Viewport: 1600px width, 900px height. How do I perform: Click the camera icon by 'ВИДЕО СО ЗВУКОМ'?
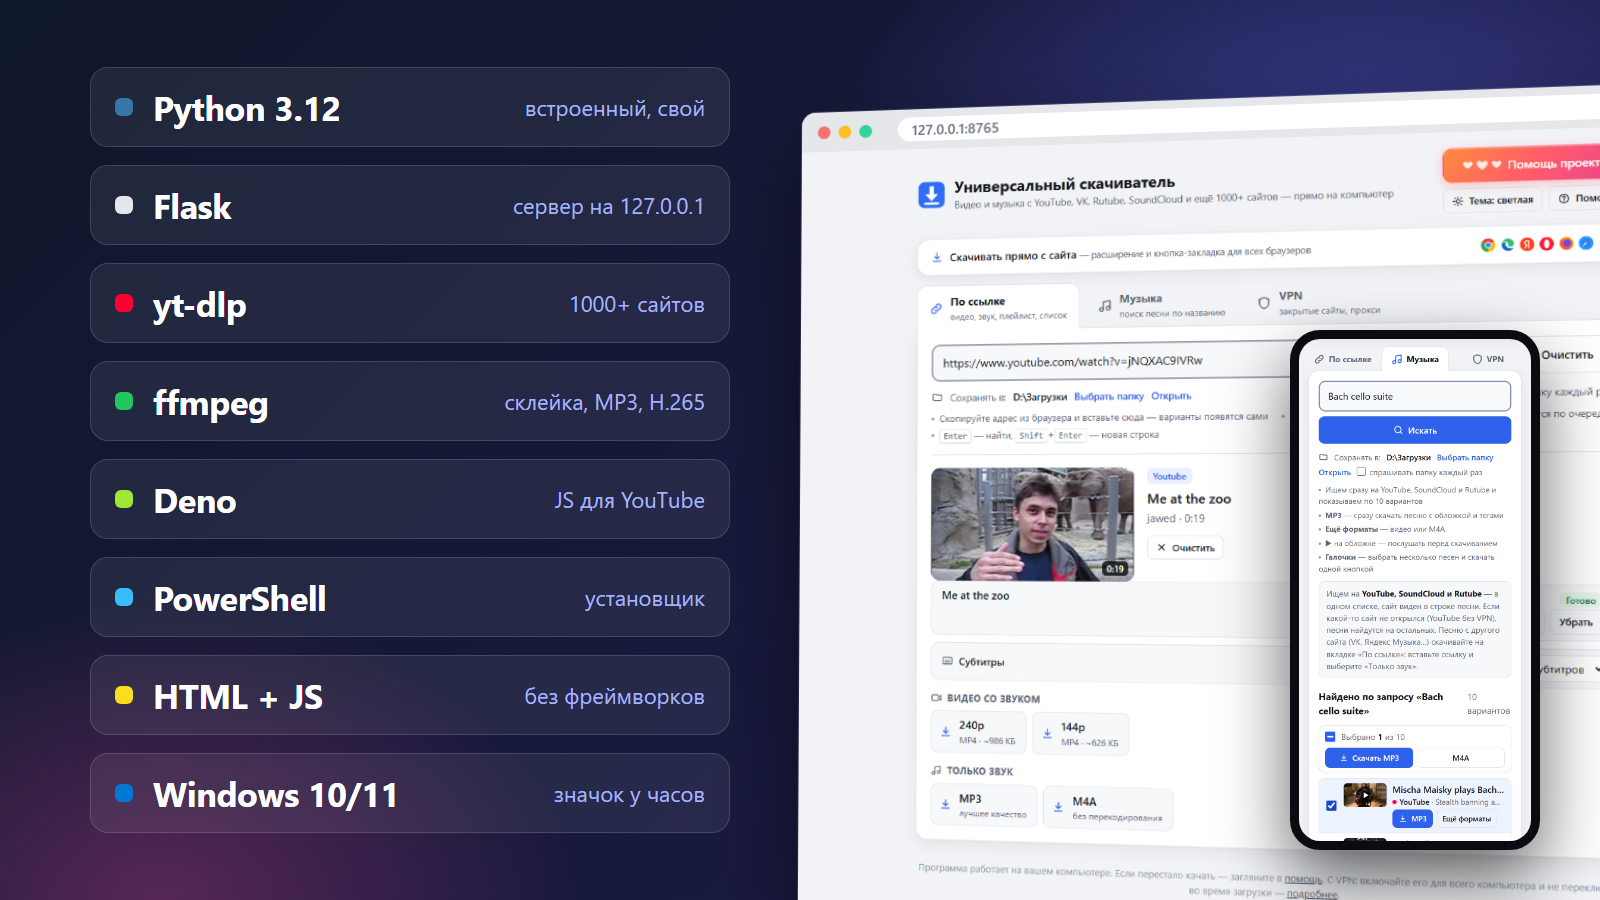pyautogui.click(x=936, y=698)
